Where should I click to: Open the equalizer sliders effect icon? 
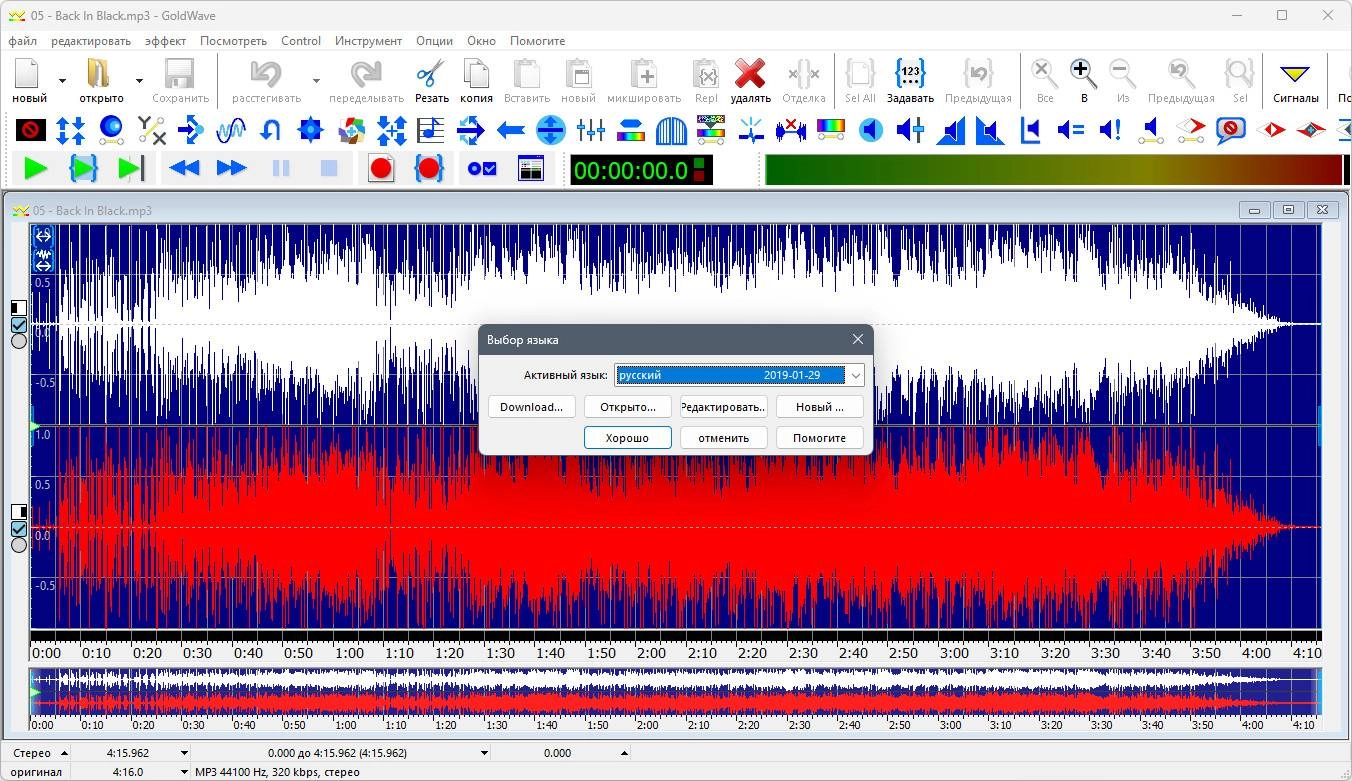coord(591,130)
